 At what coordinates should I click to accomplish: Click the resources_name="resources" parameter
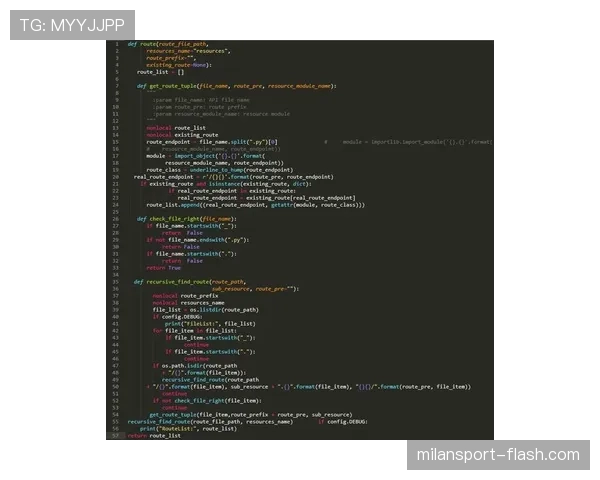[x=189, y=51]
